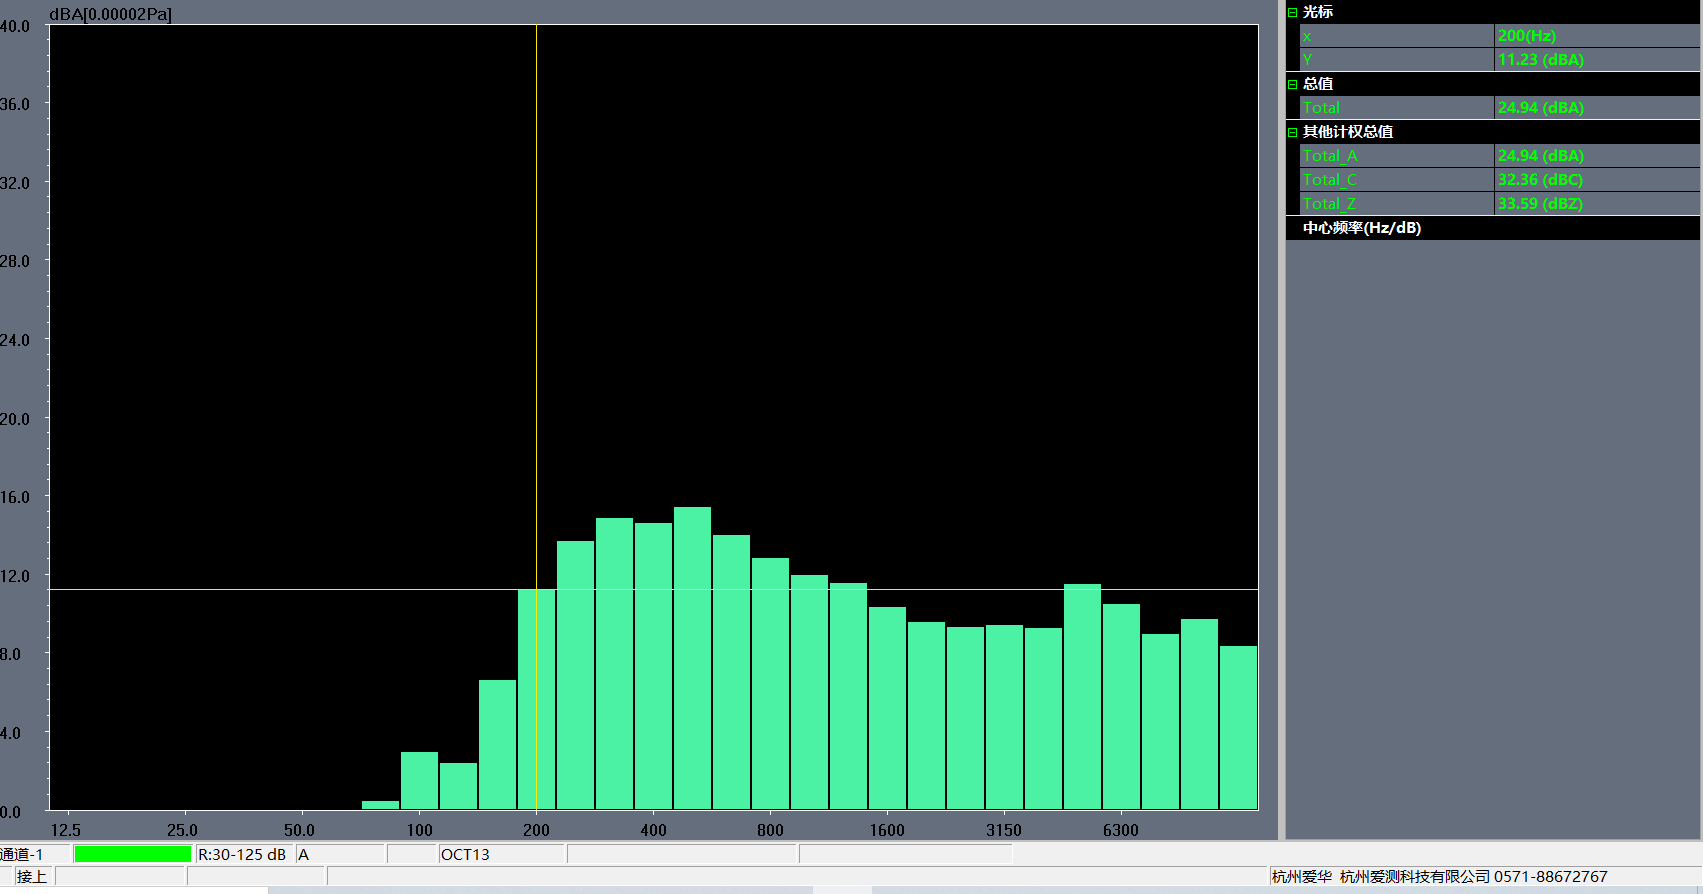Select the cursor Y value 11.23 (dBA)
Viewport: 1703px width, 894px height.
point(1595,60)
